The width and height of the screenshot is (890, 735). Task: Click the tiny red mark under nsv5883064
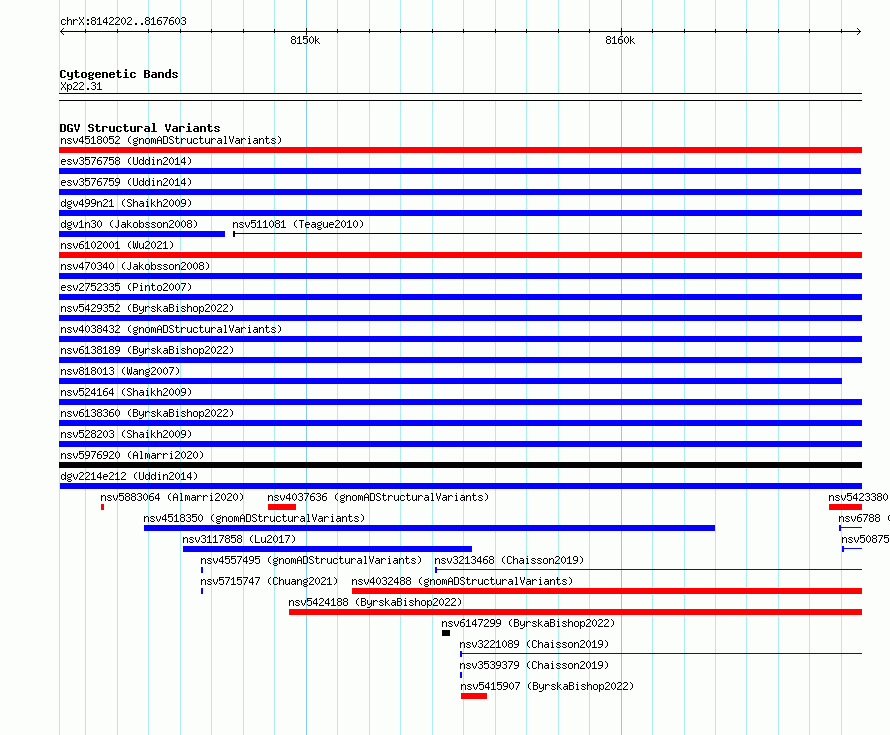click(102, 507)
